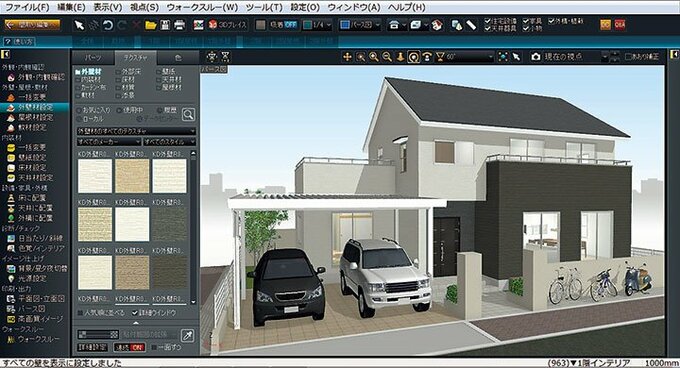Click the fit-to-view icon right of angle dropdown

click(503, 57)
